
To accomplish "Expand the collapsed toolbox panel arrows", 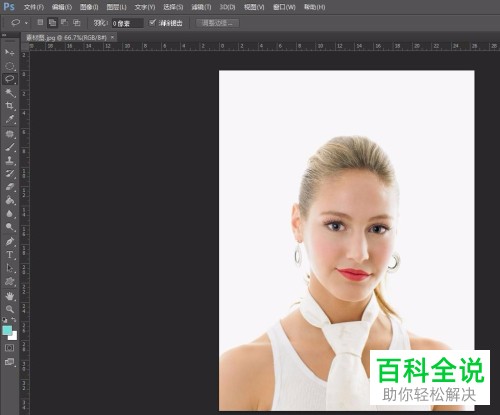I will click(x=4, y=35).
